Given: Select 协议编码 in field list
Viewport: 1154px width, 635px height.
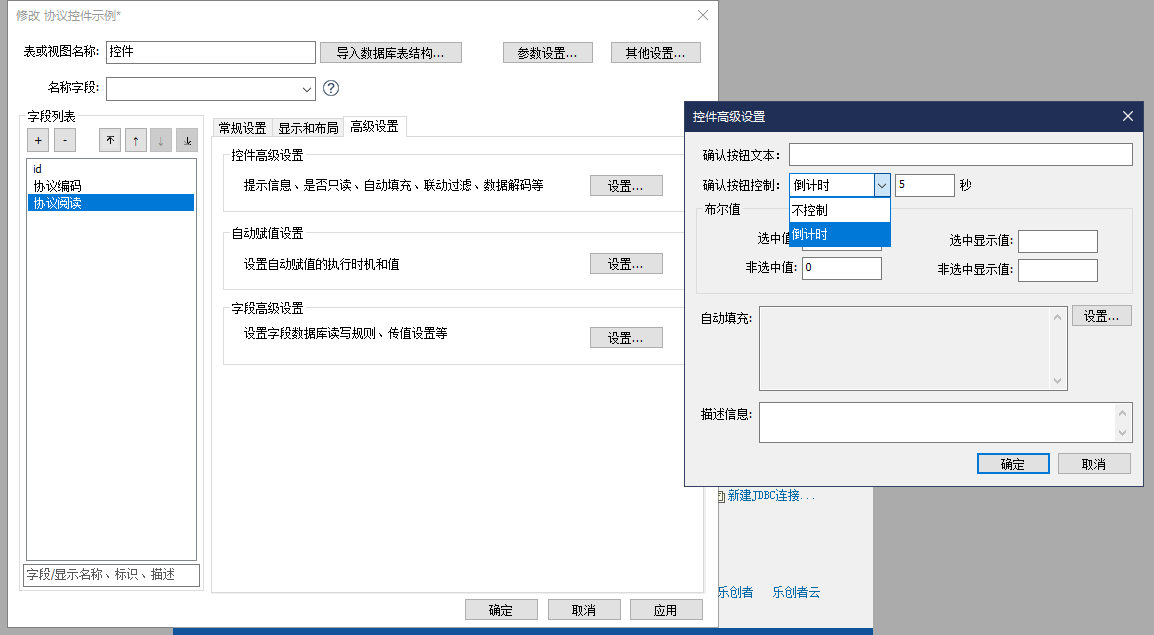Looking at the screenshot, I should coord(57,186).
